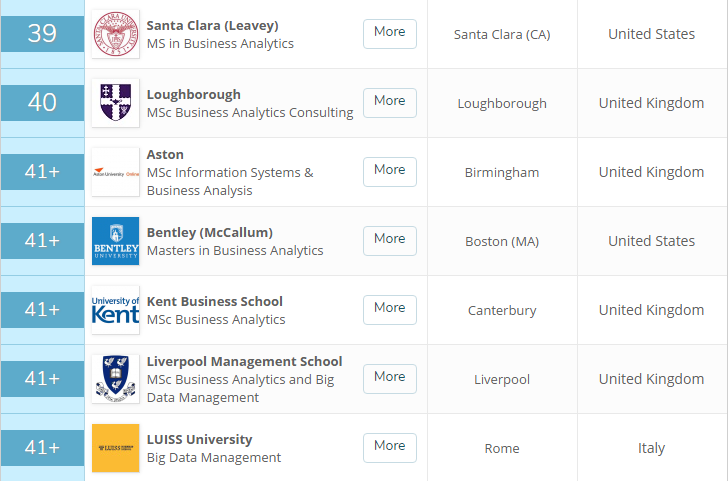Click the Rome location cell
The image size is (728, 481).
click(502, 448)
